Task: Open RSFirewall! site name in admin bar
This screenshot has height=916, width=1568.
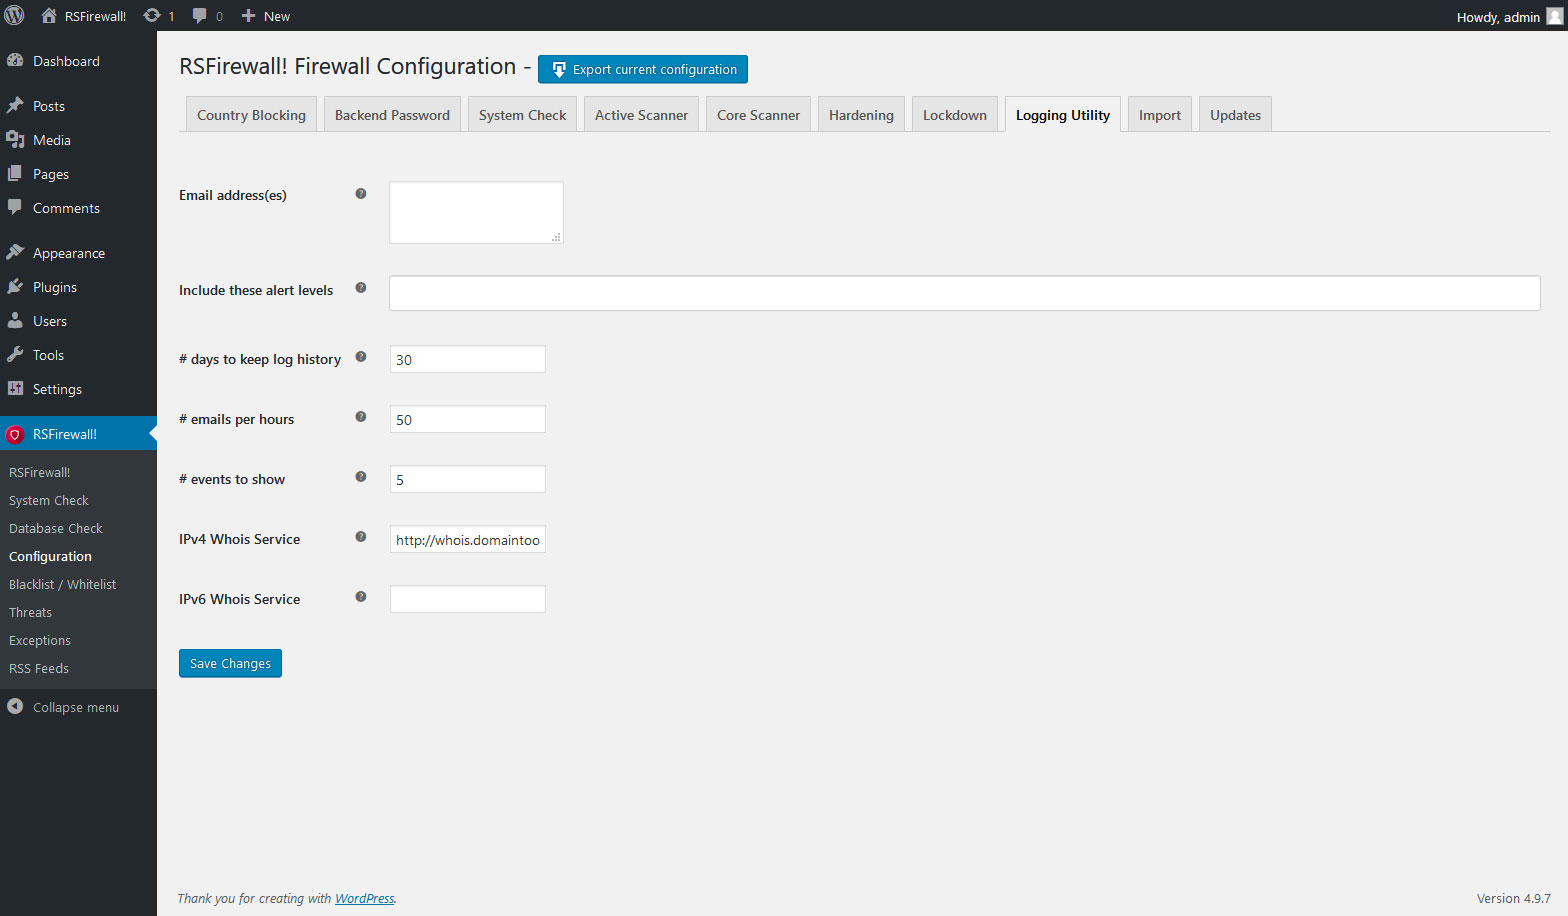Action: (x=95, y=16)
